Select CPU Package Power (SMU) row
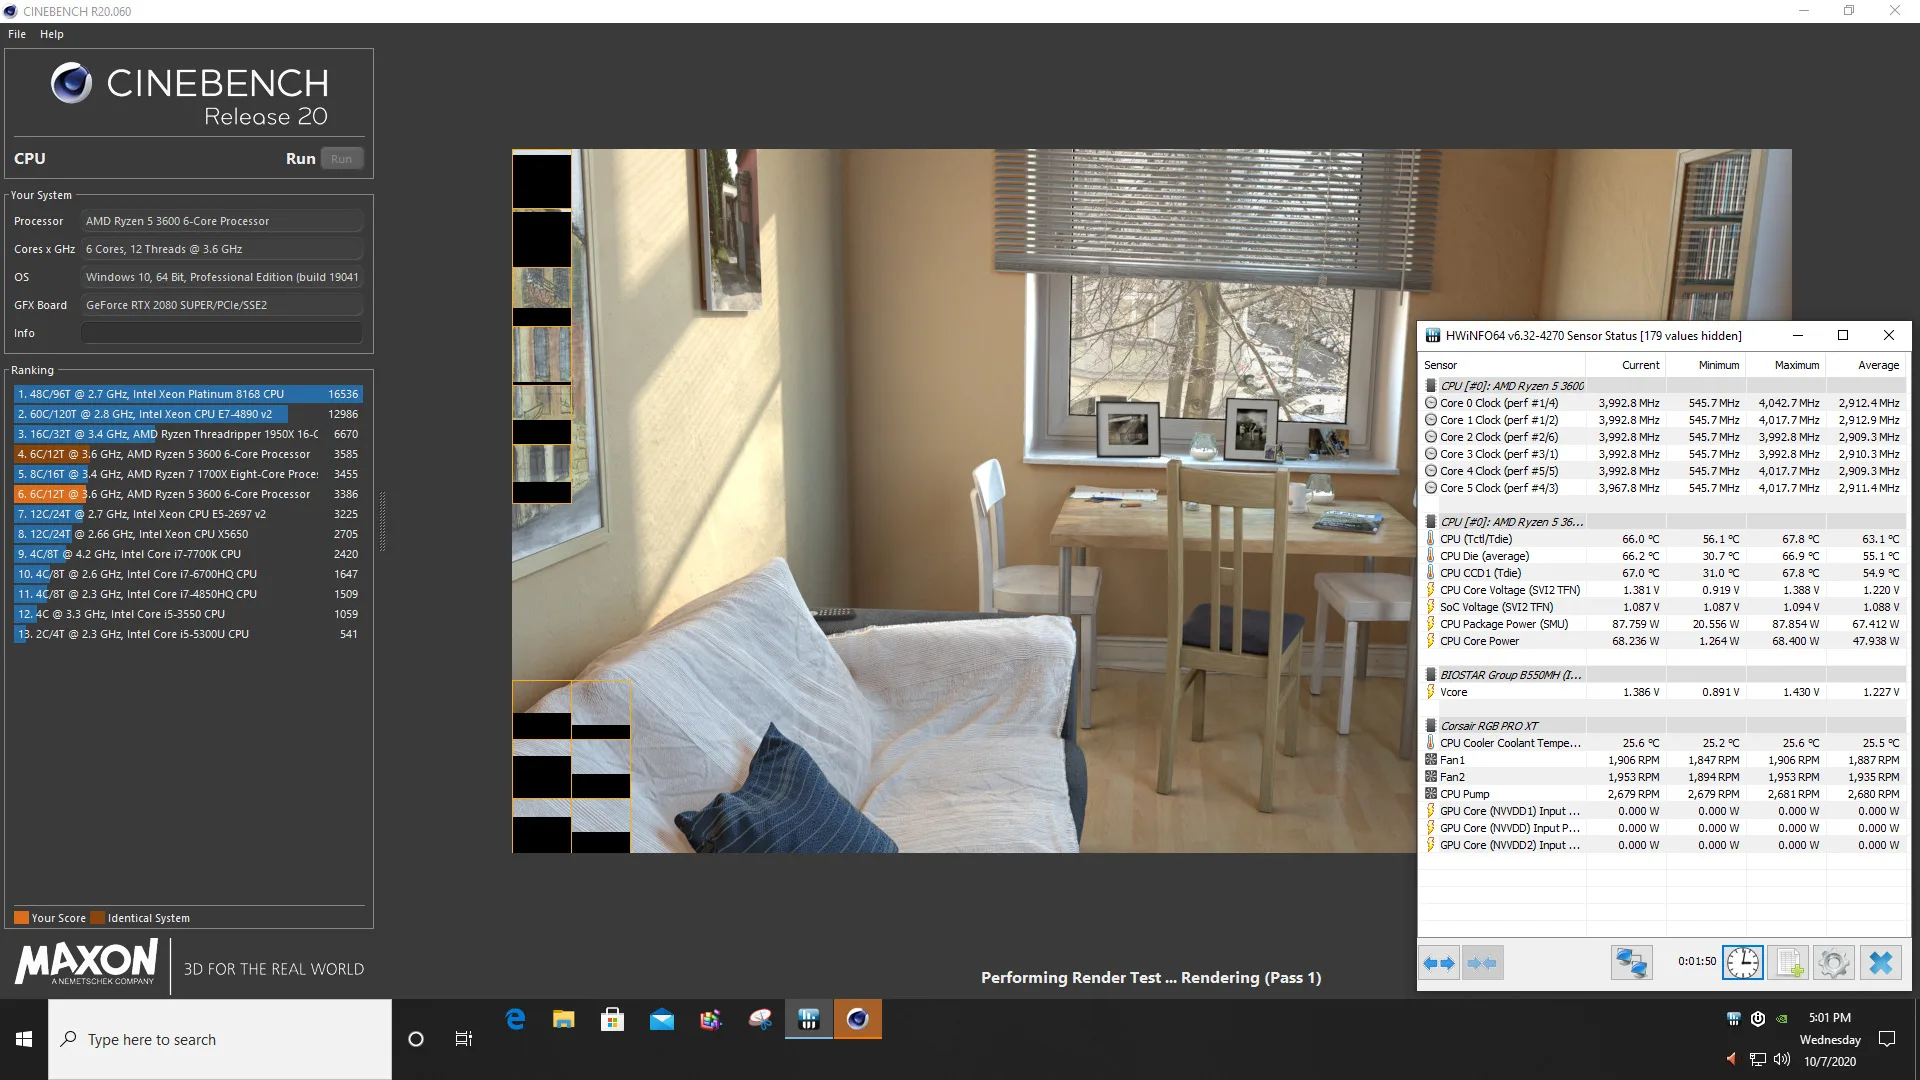The width and height of the screenshot is (1920, 1080). click(x=1663, y=624)
